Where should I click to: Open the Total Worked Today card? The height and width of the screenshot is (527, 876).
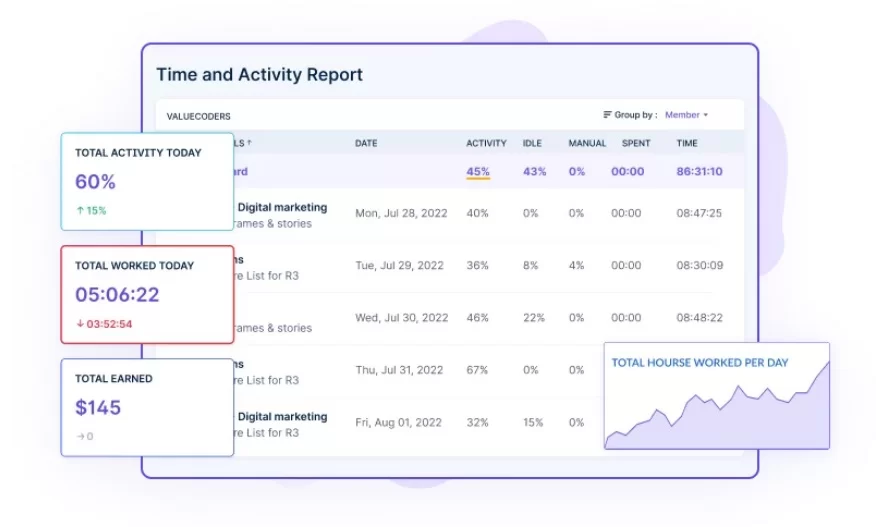tap(147, 295)
